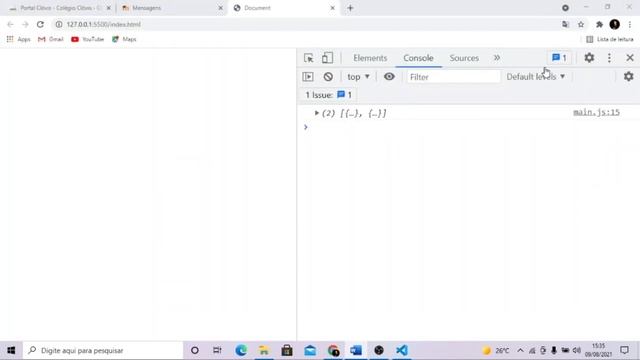The width and height of the screenshot is (640, 360).
Task: Open the Default levels dropdown
Action: (536, 77)
